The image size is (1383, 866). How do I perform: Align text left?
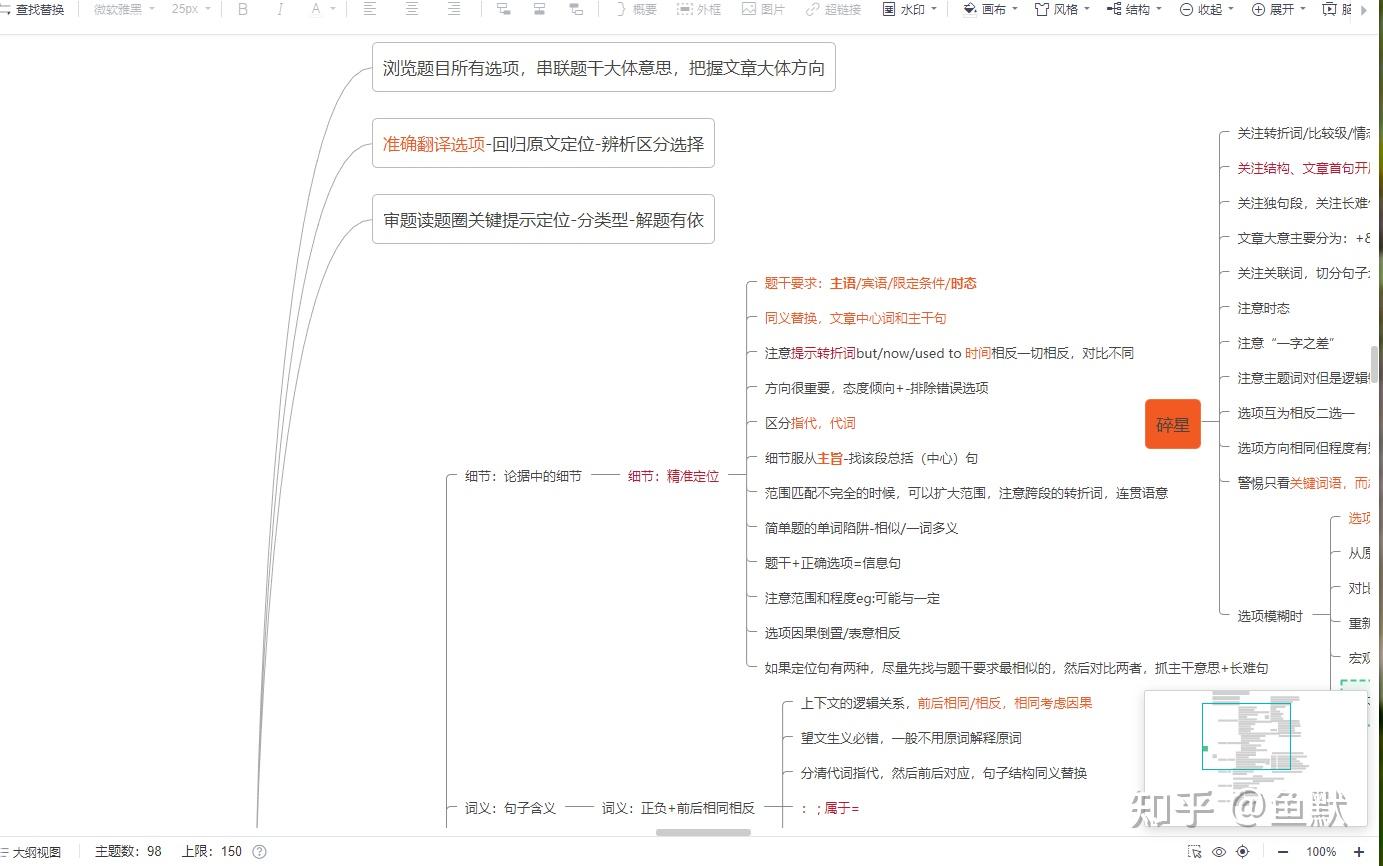(369, 9)
